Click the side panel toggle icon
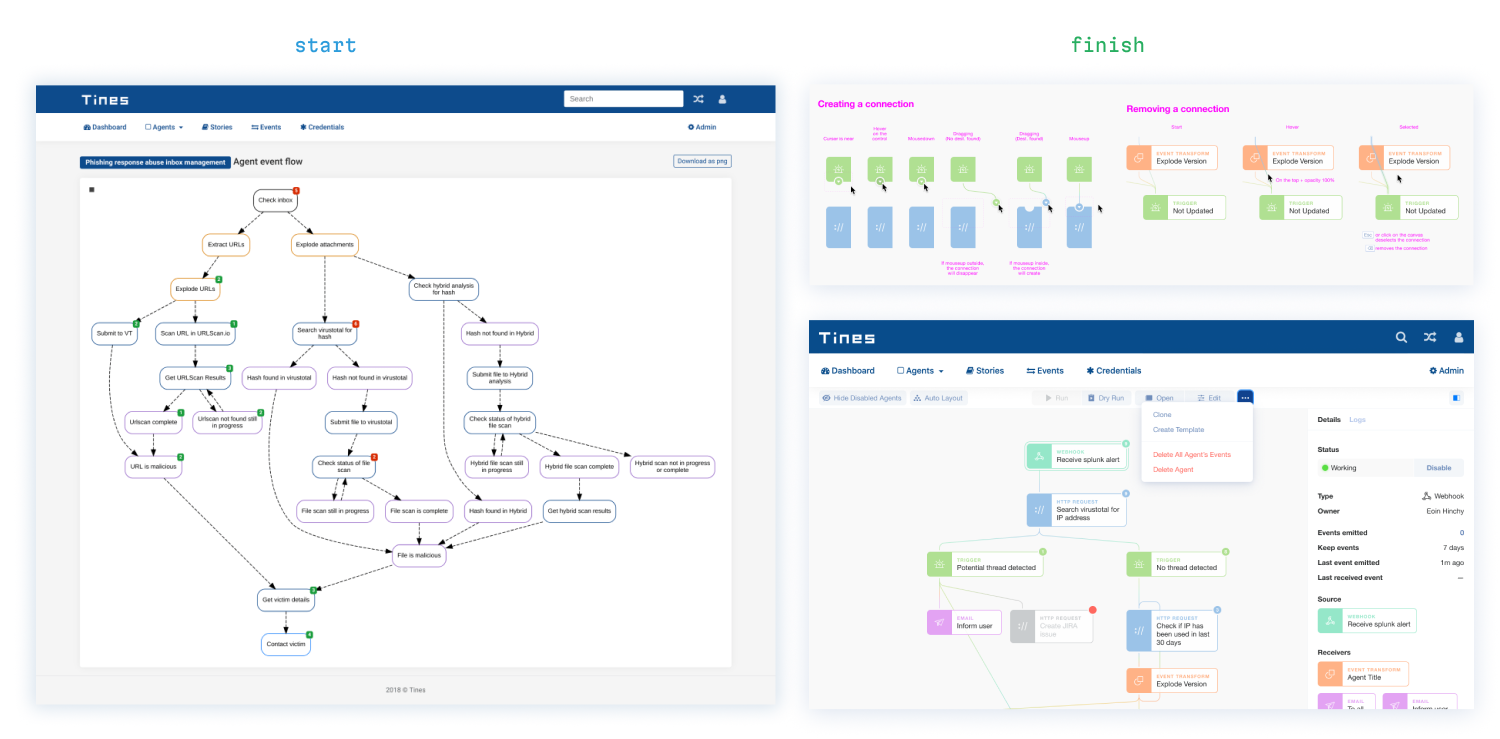Screen dimensions: 1500x739 coord(1455,398)
